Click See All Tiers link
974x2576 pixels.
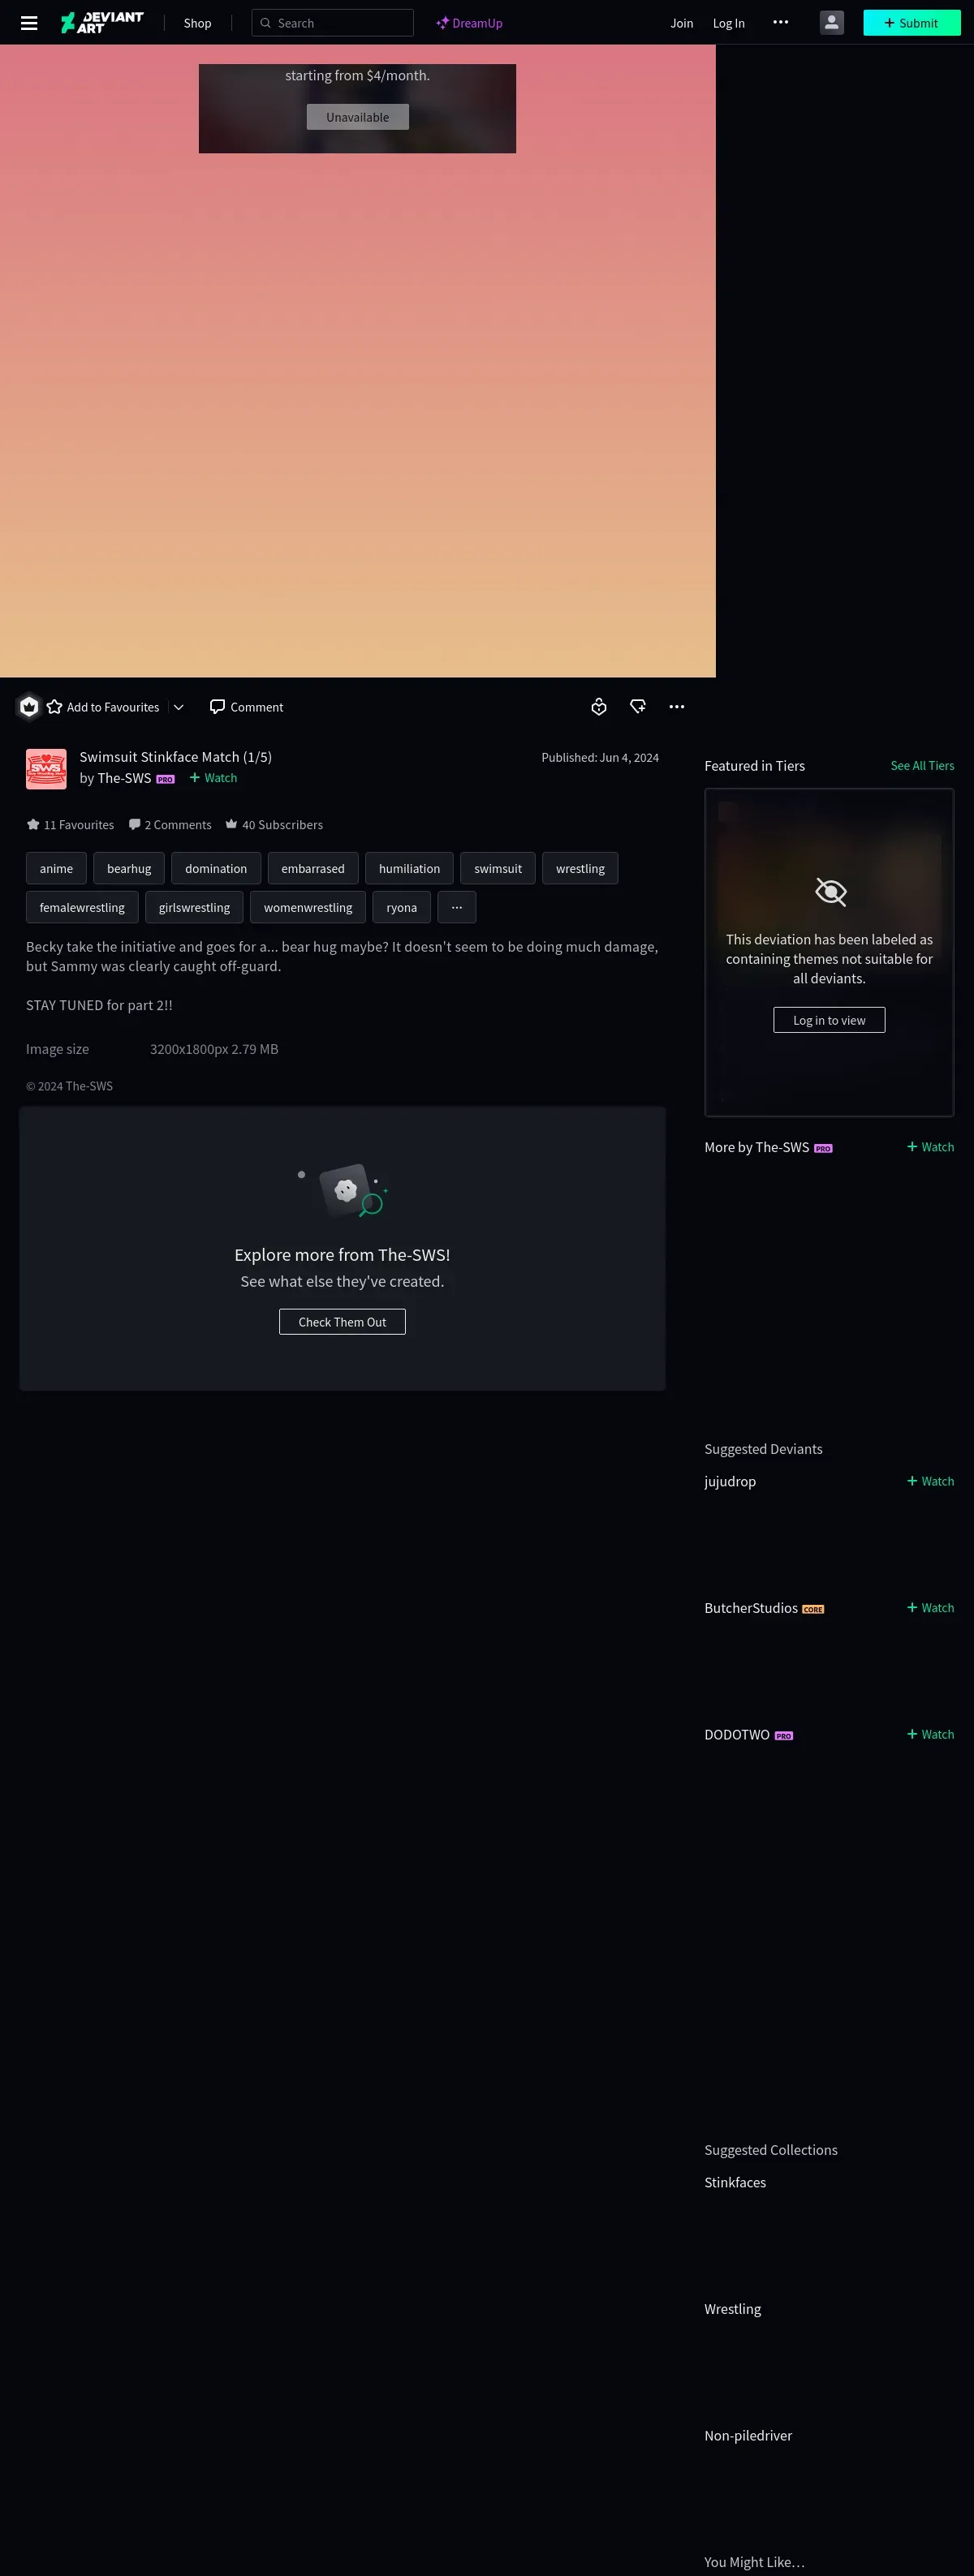tap(922, 766)
